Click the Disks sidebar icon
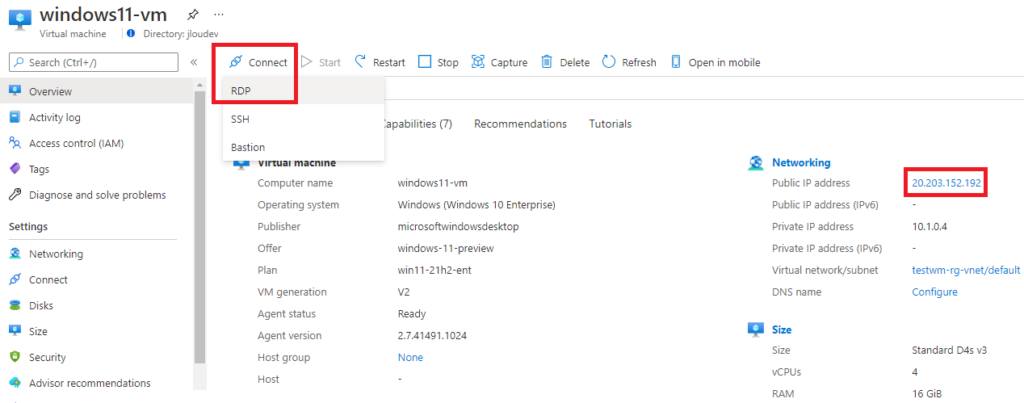 pos(15,306)
